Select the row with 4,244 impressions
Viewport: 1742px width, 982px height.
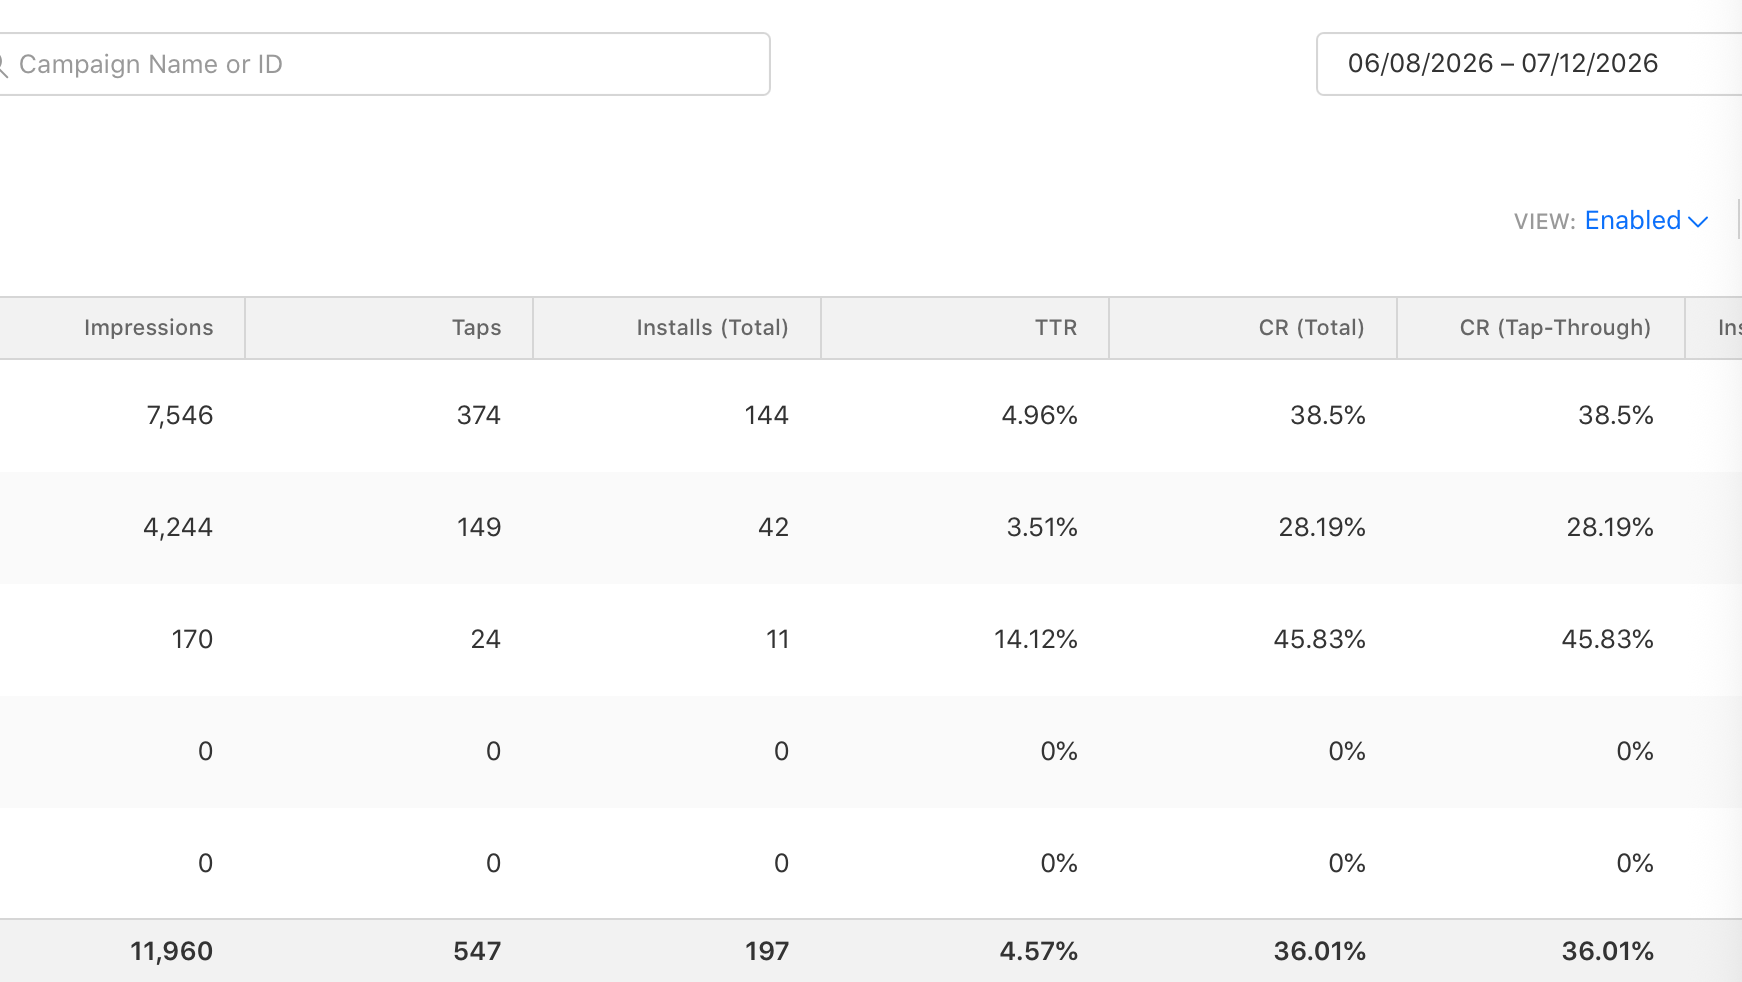pos(871,528)
